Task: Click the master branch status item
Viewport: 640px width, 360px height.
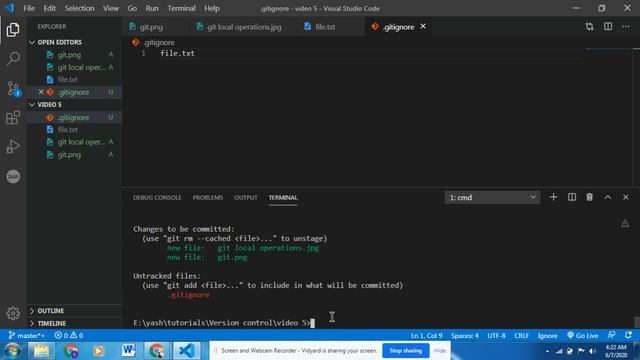Action: pos(26,336)
